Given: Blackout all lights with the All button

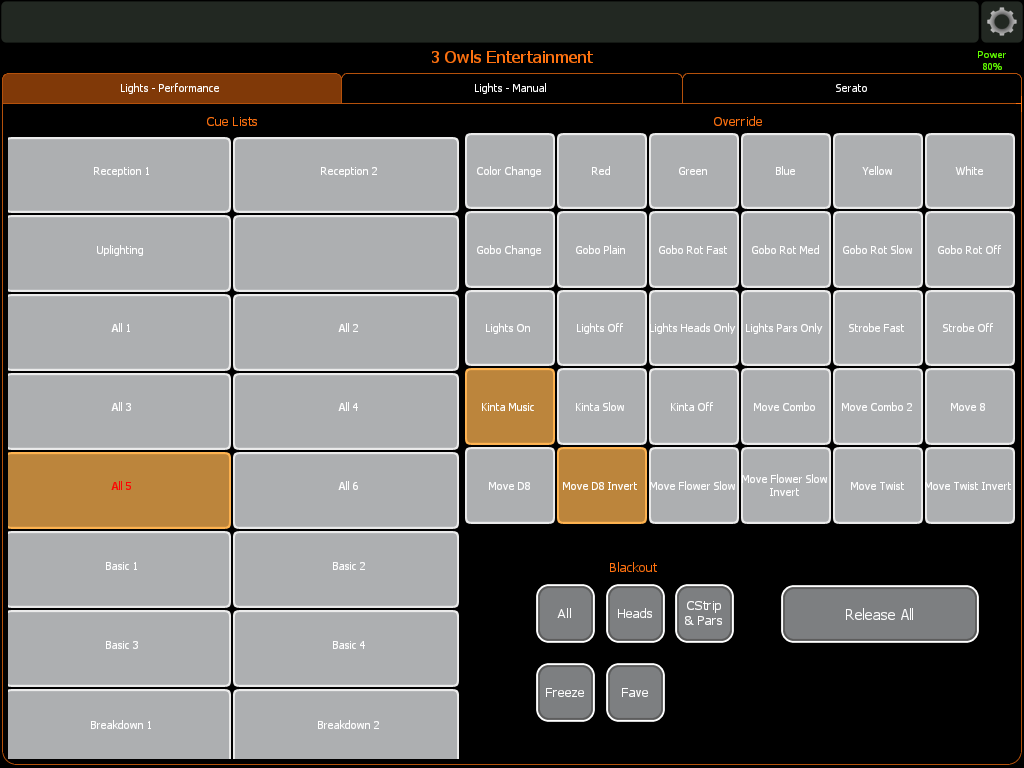Looking at the screenshot, I should [565, 613].
